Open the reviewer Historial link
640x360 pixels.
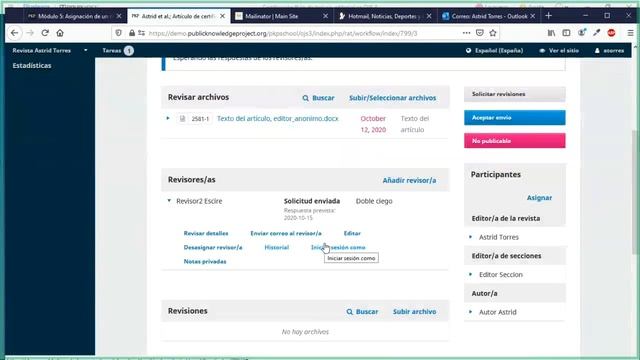pyautogui.click(x=276, y=247)
